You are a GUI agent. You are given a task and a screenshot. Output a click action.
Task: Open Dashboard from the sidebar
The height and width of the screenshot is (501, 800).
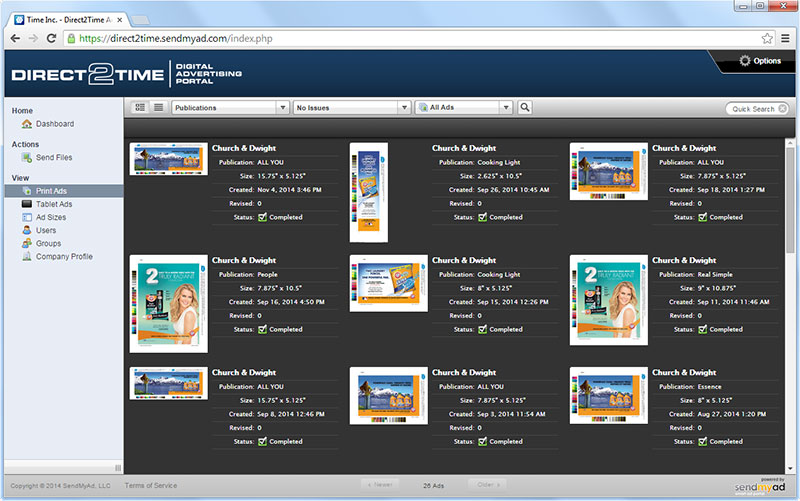(54, 124)
